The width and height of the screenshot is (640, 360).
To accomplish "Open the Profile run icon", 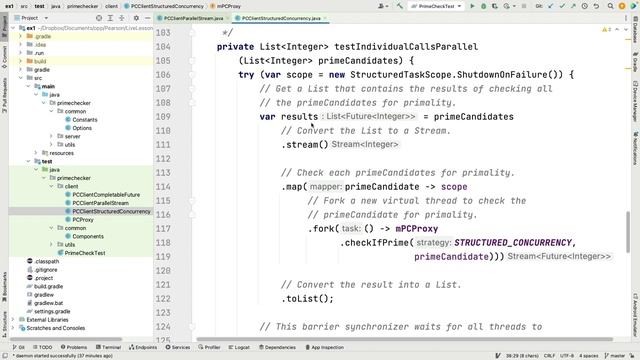I will pos(507,6).
